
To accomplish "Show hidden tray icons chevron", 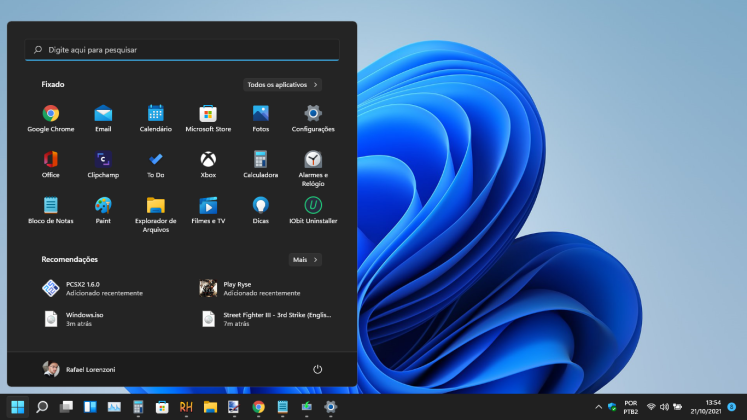I will (598, 407).
